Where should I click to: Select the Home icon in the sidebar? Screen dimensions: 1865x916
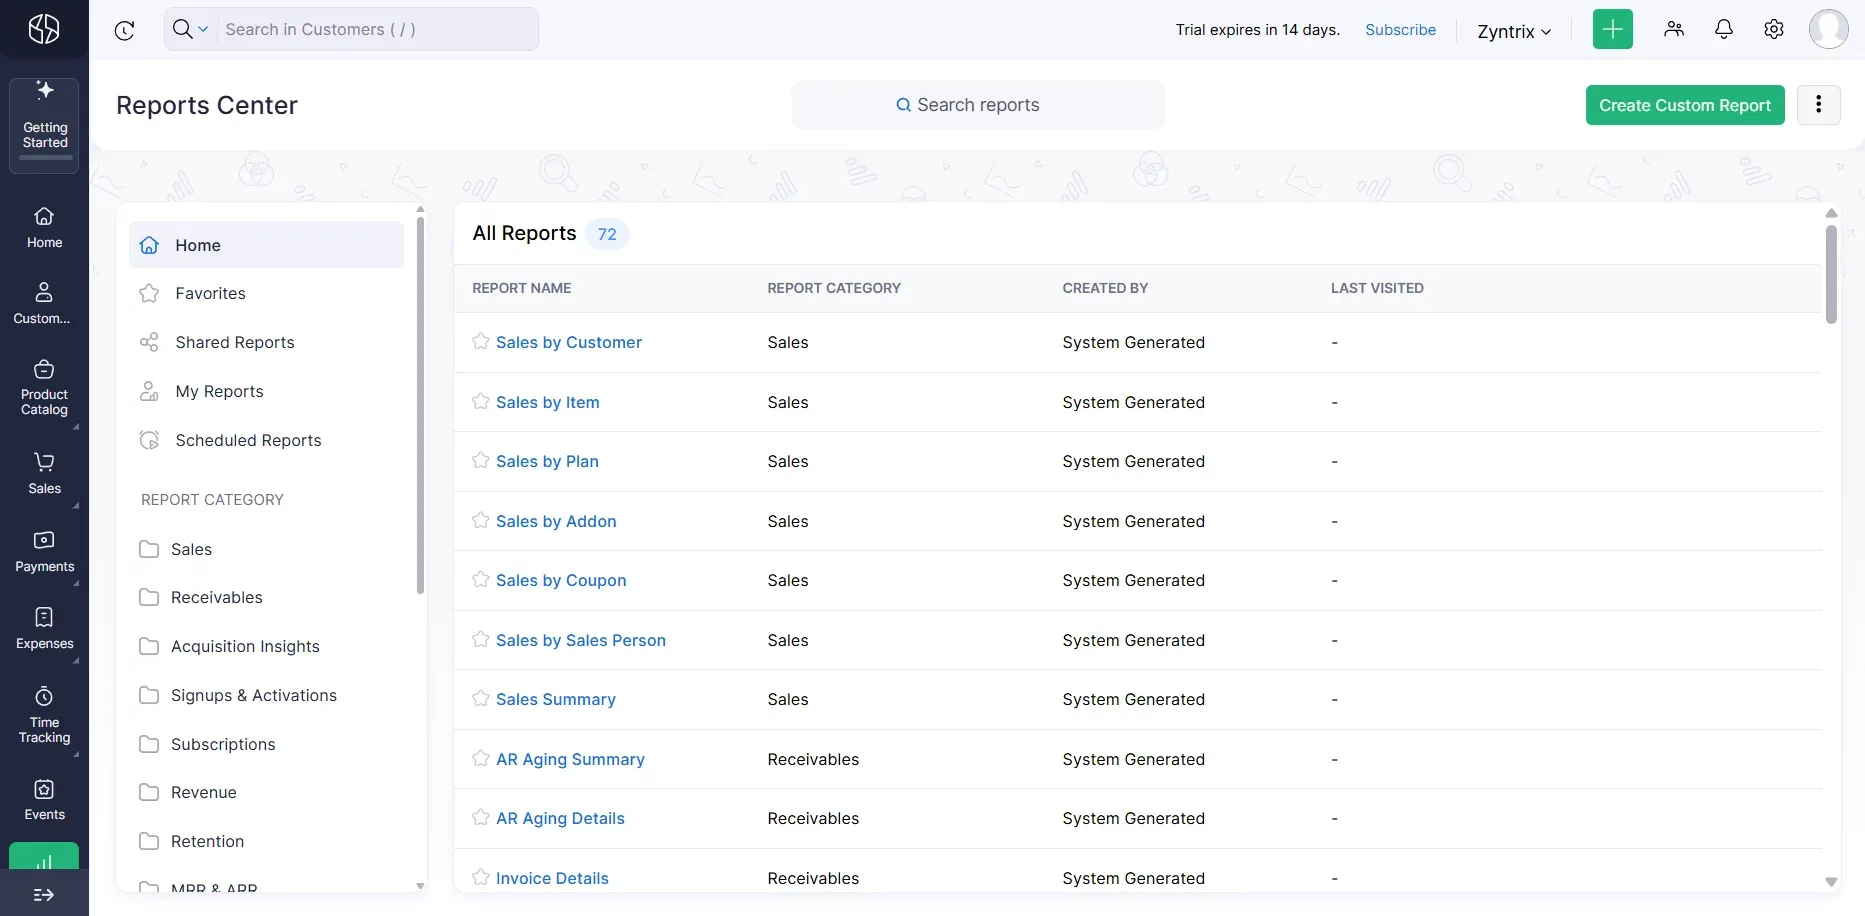[x=44, y=227]
